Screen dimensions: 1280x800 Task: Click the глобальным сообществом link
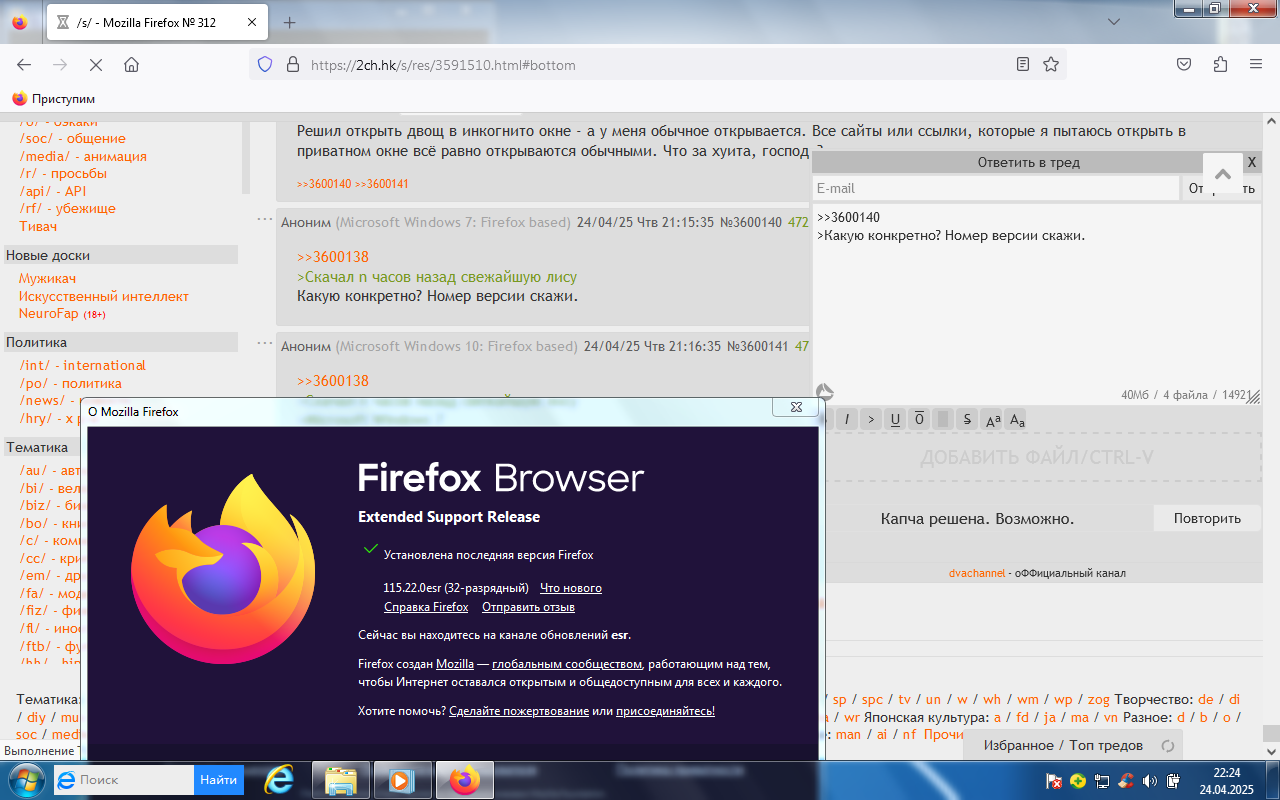click(566, 664)
